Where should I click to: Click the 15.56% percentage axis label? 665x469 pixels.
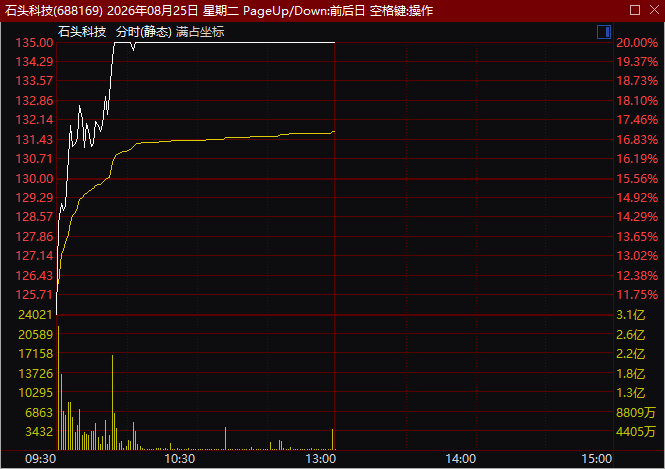pyautogui.click(x=637, y=179)
